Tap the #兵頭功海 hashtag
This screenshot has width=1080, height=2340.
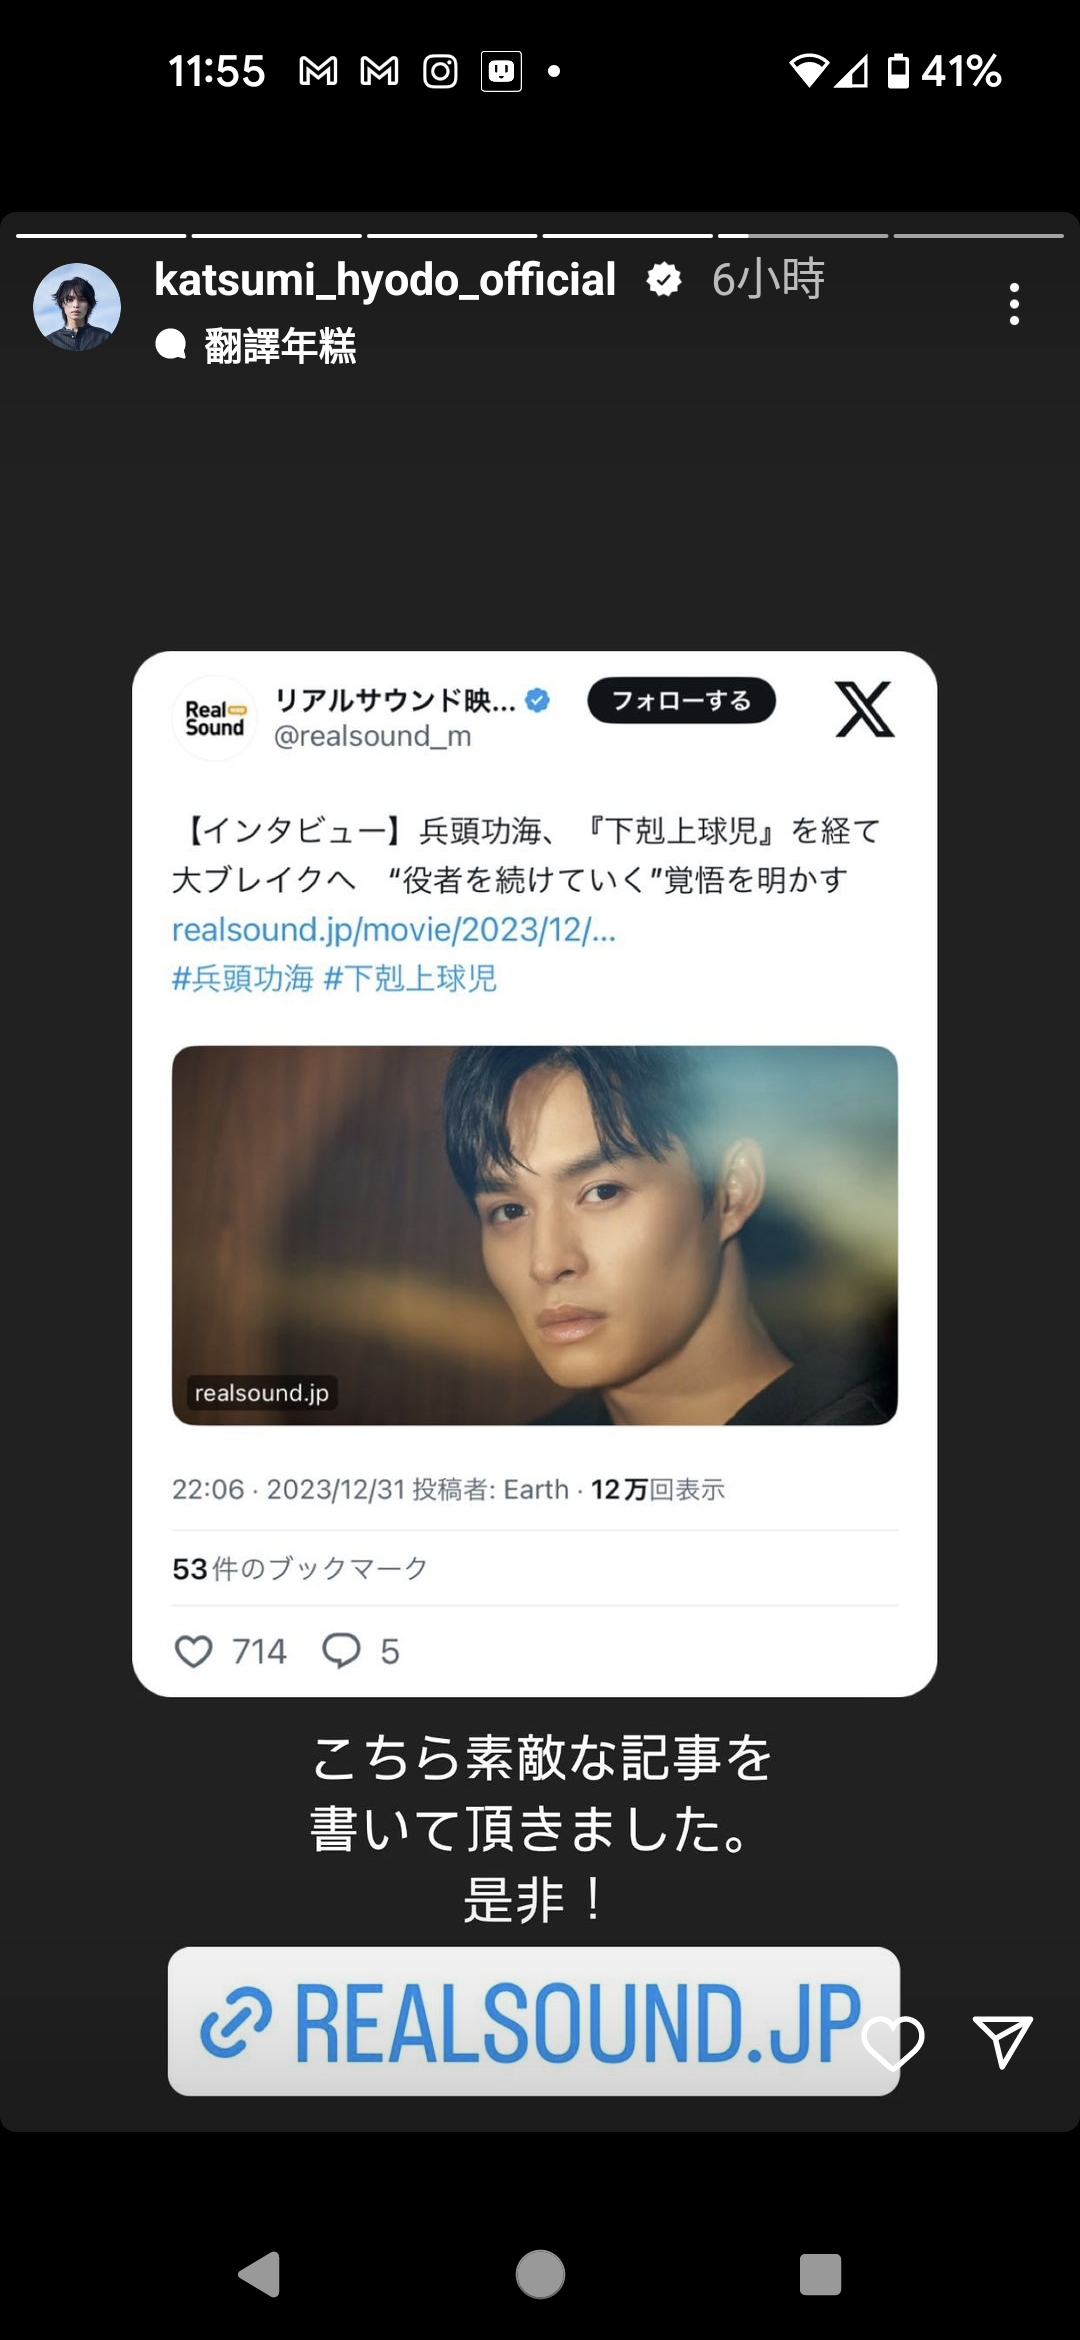tap(243, 978)
